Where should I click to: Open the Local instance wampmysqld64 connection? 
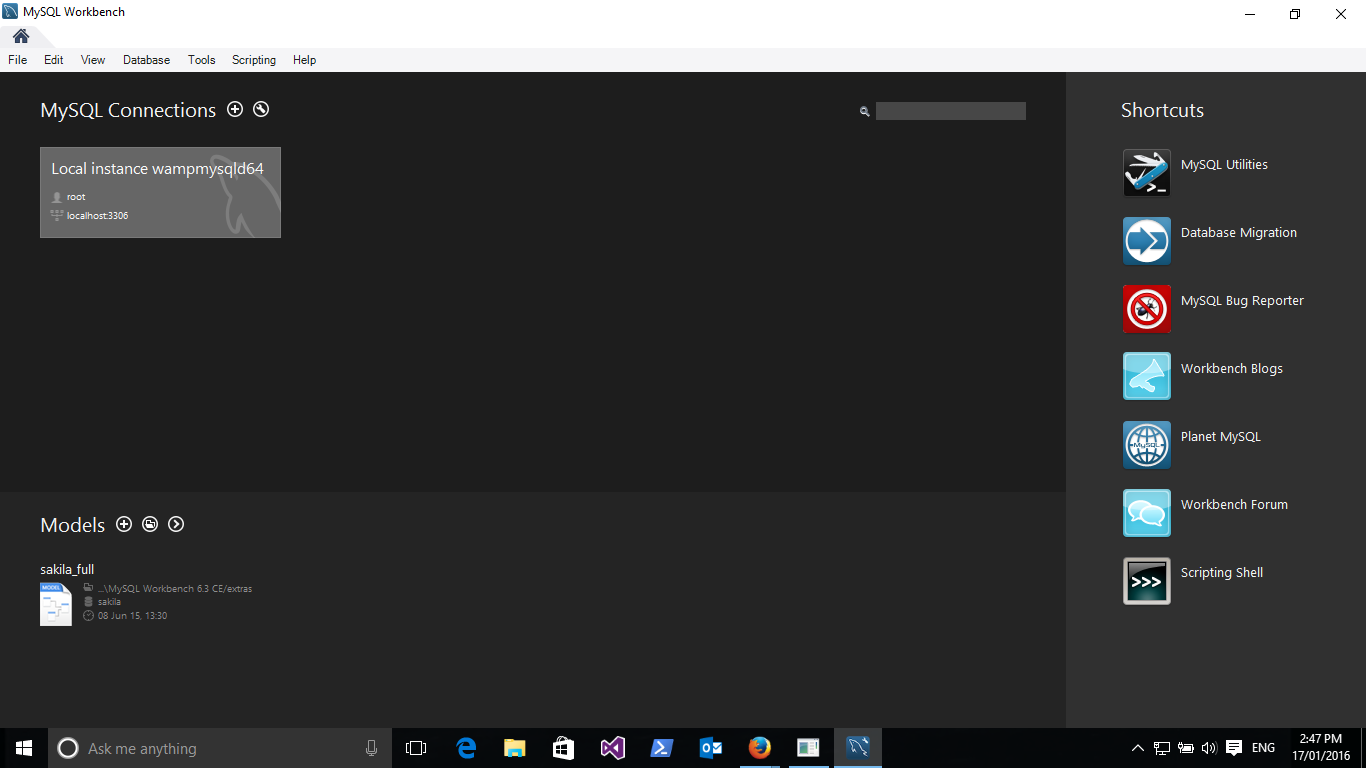click(160, 192)
